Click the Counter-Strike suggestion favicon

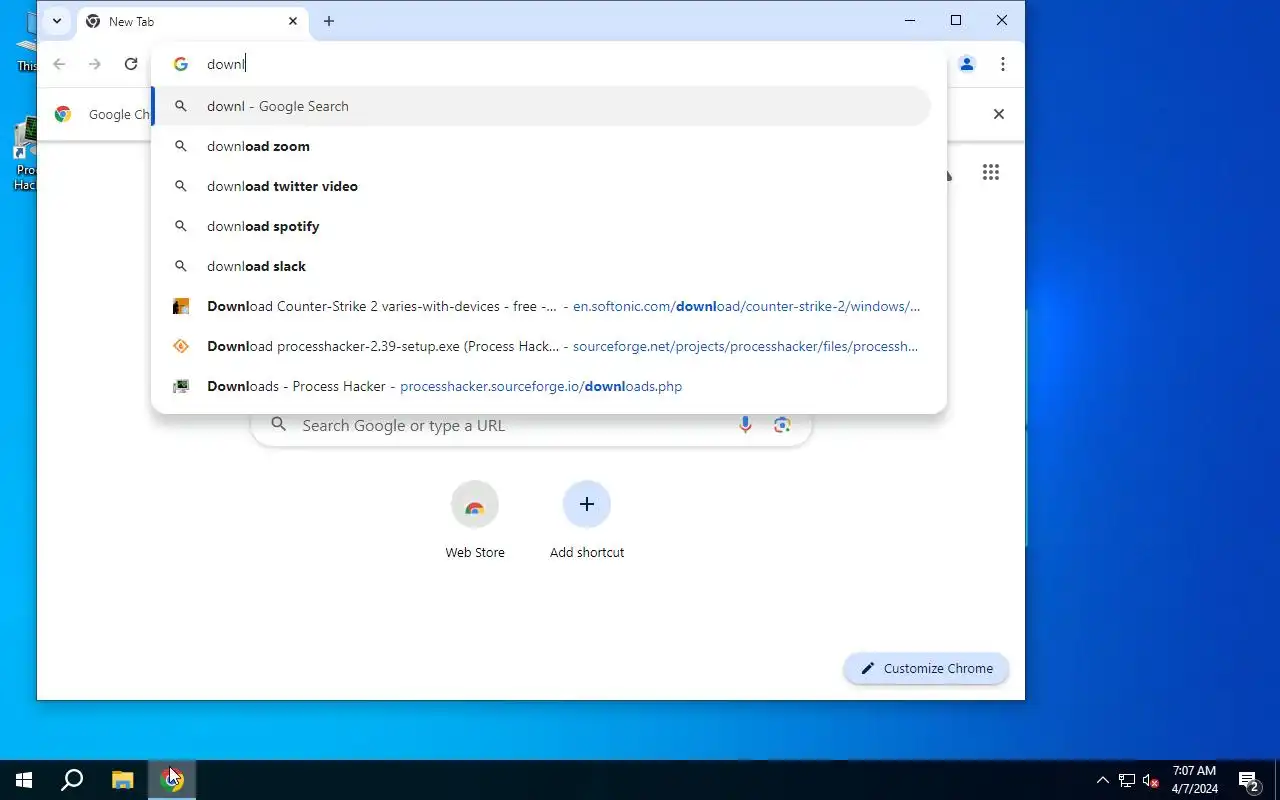pos(181,306)
